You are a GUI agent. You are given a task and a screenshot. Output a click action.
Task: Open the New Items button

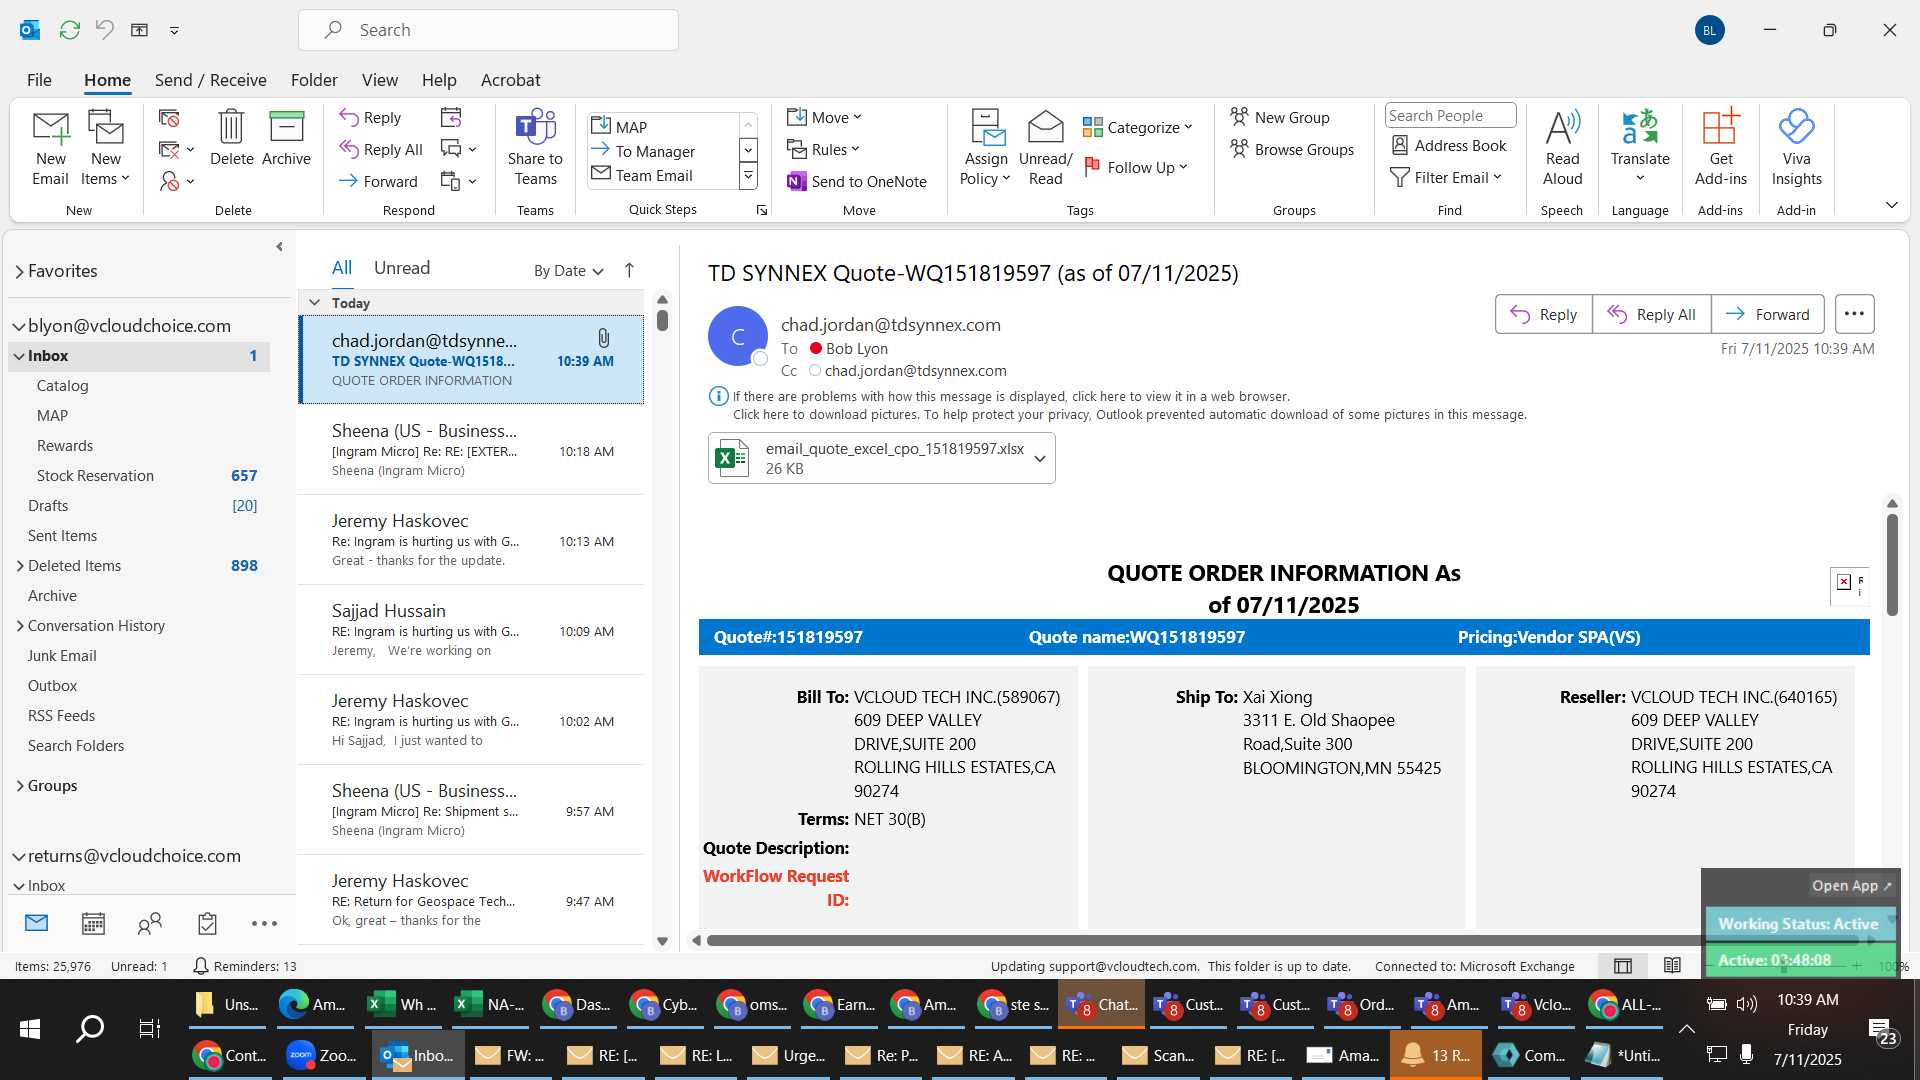105,148
